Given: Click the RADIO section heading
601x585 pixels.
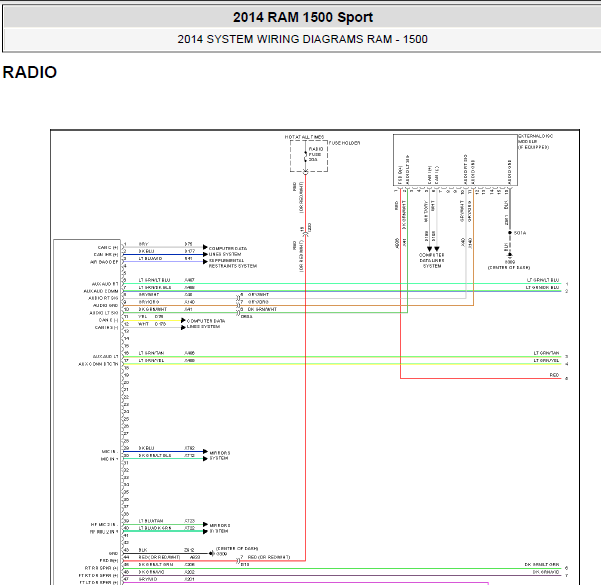Looking at the screenshot, I should [x=30, y=72].
